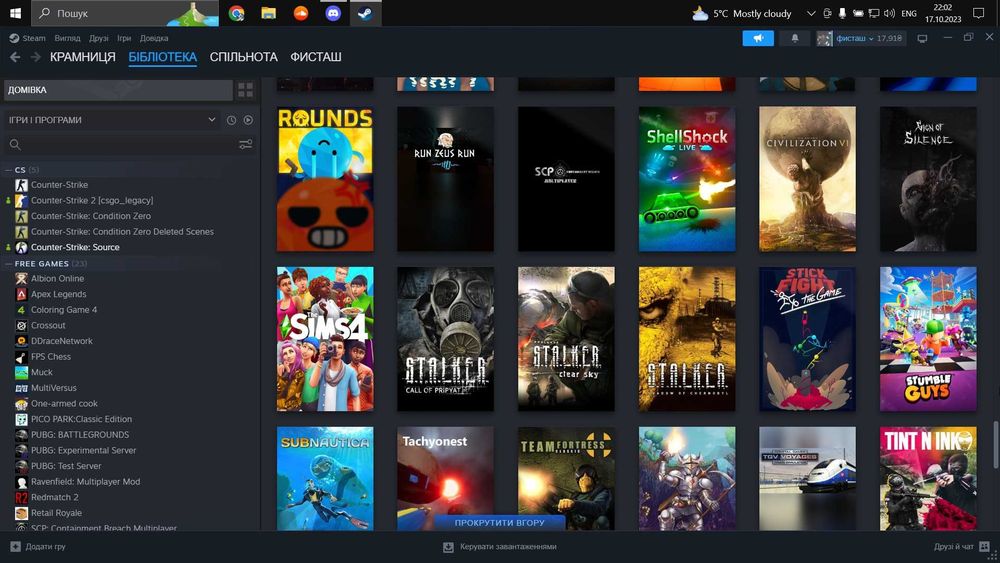Click the Add Game plus icon
Image resolution: width=1000 pixels, height=563 pixels.
tap(15, 546)
